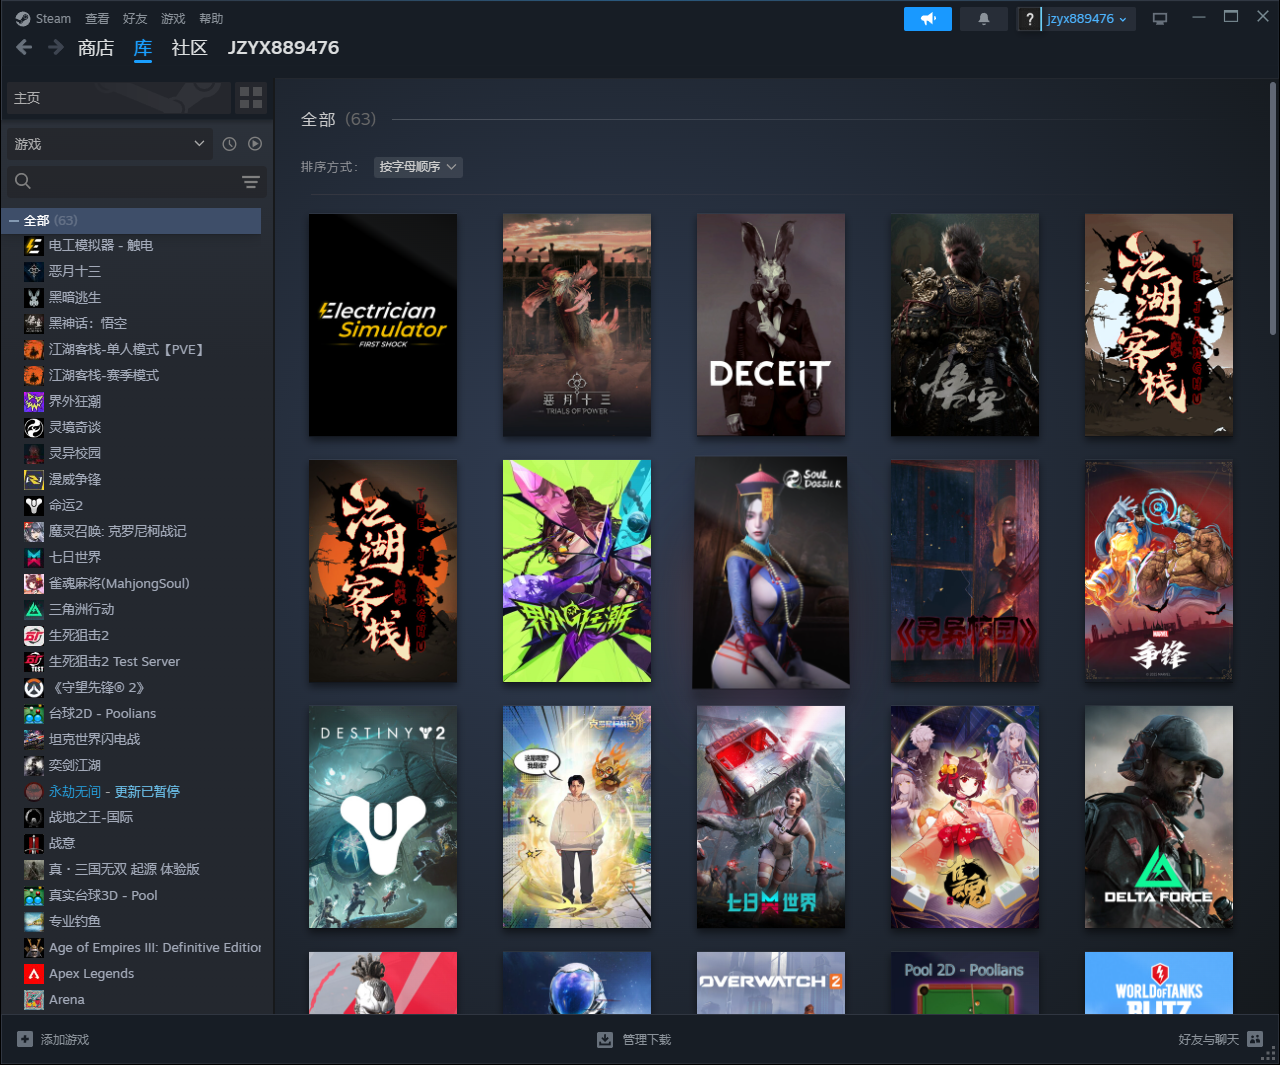Open the 游戏 menu
1280x1065 pixels.
(173, 18)
